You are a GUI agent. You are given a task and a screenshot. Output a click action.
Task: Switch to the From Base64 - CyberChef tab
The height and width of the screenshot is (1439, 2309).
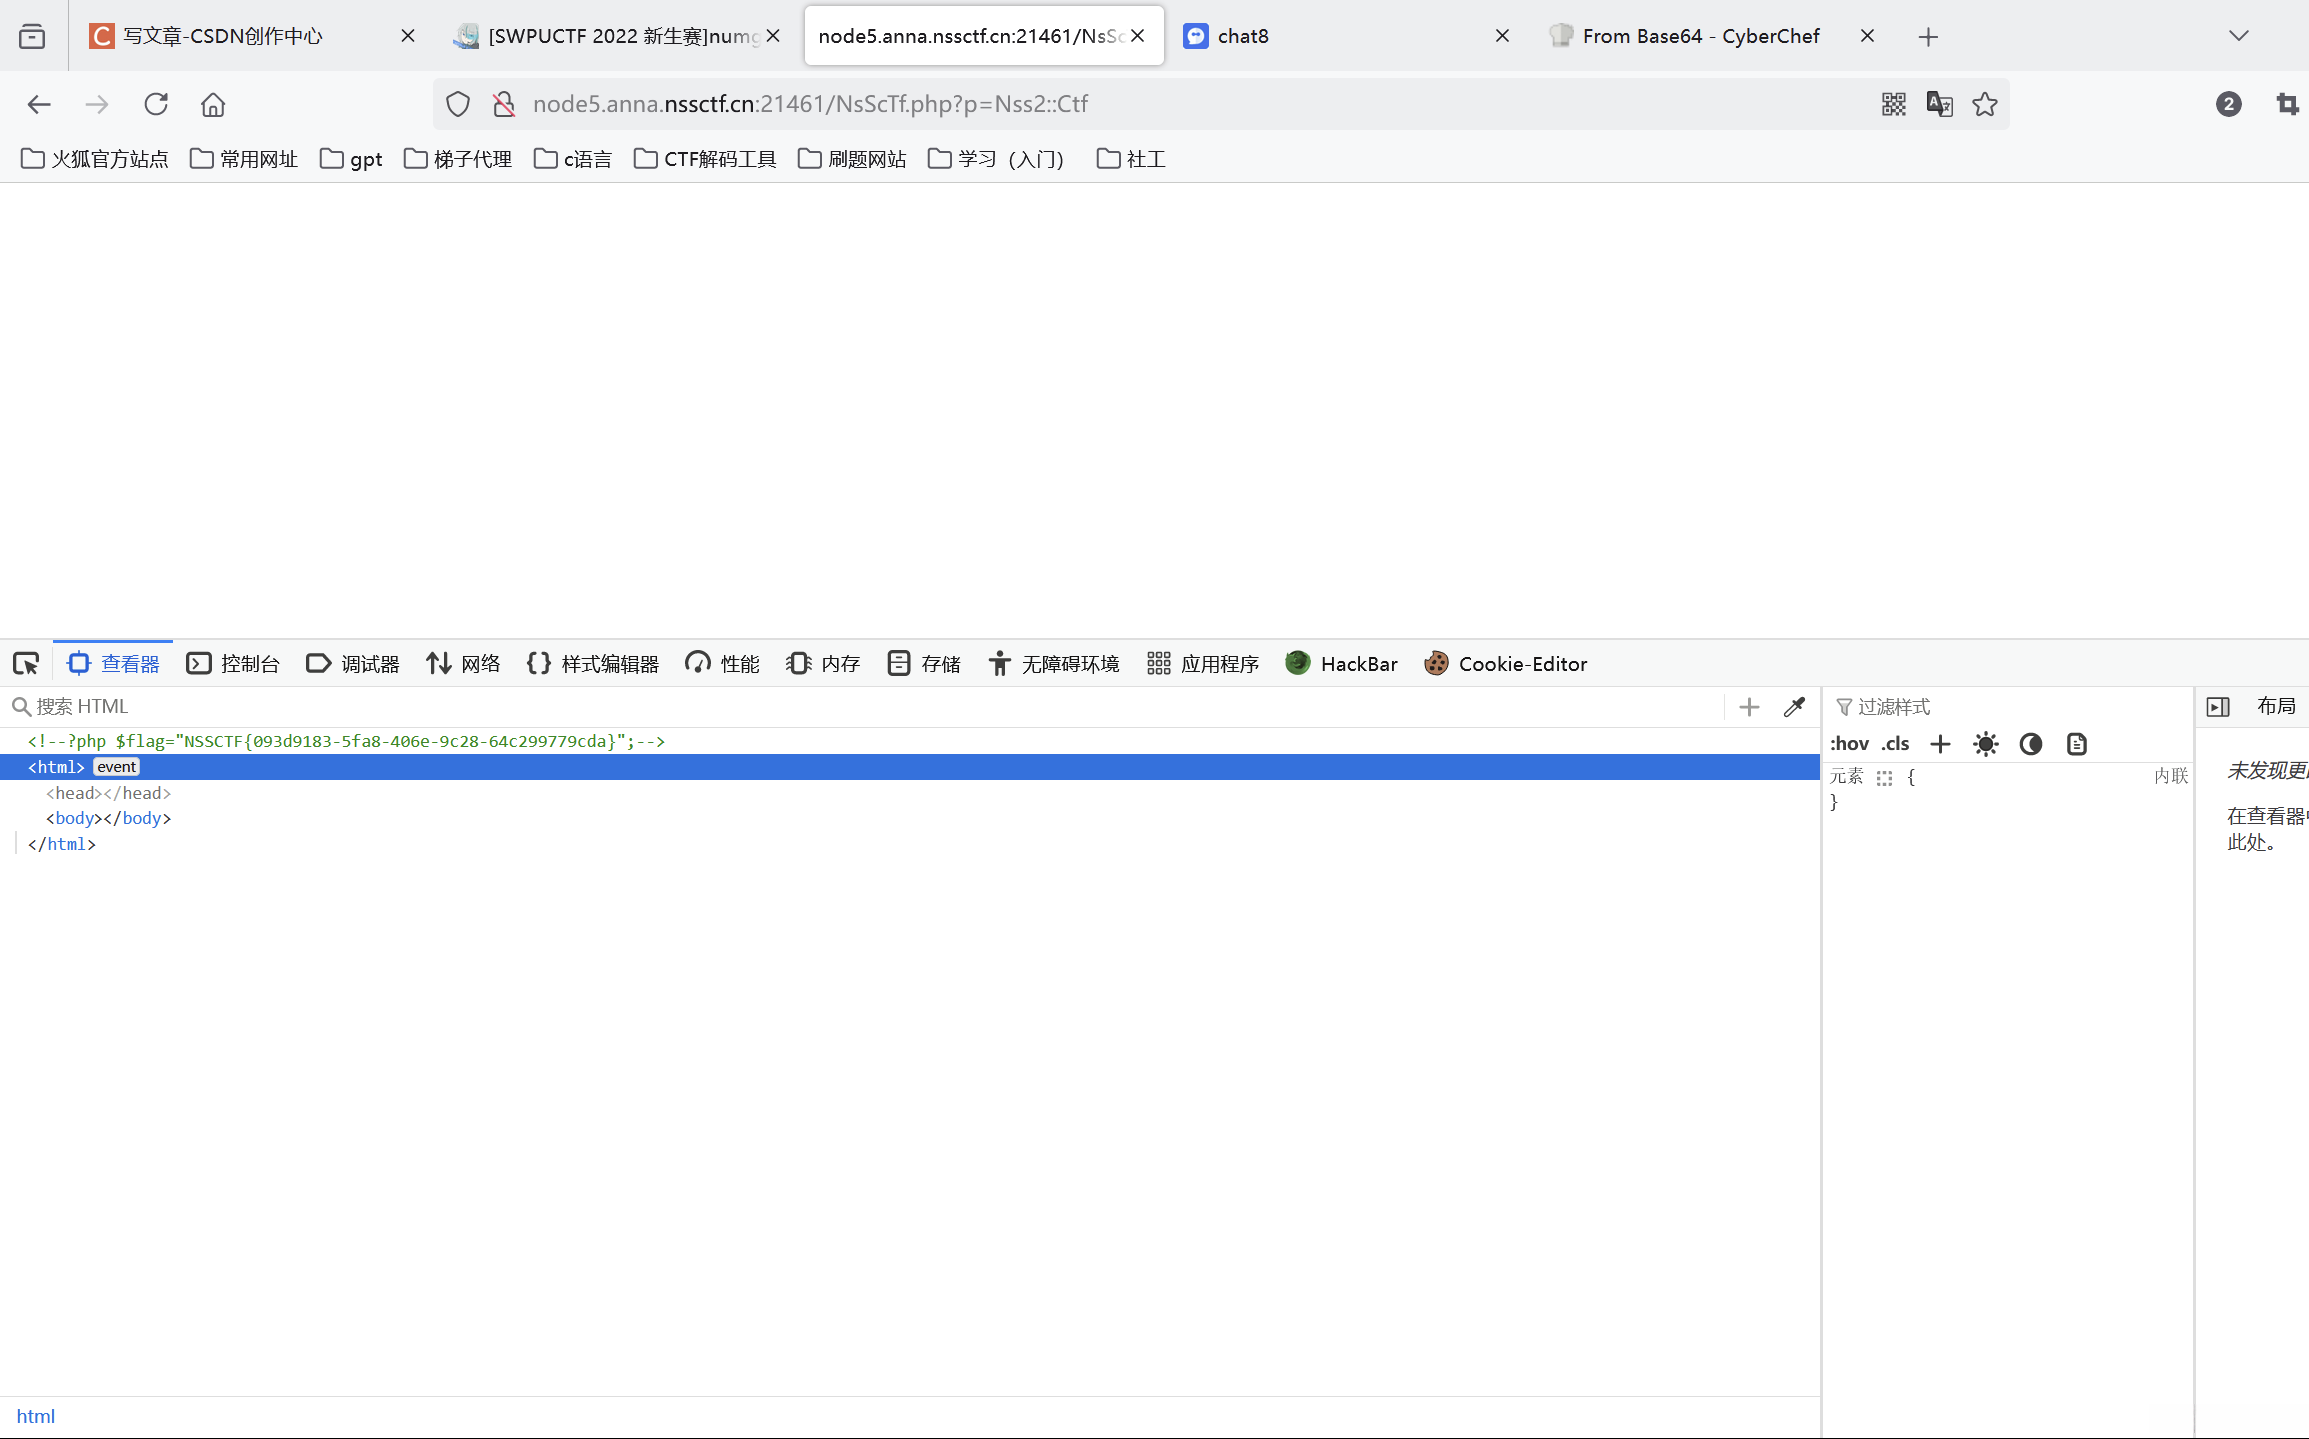1700,36
